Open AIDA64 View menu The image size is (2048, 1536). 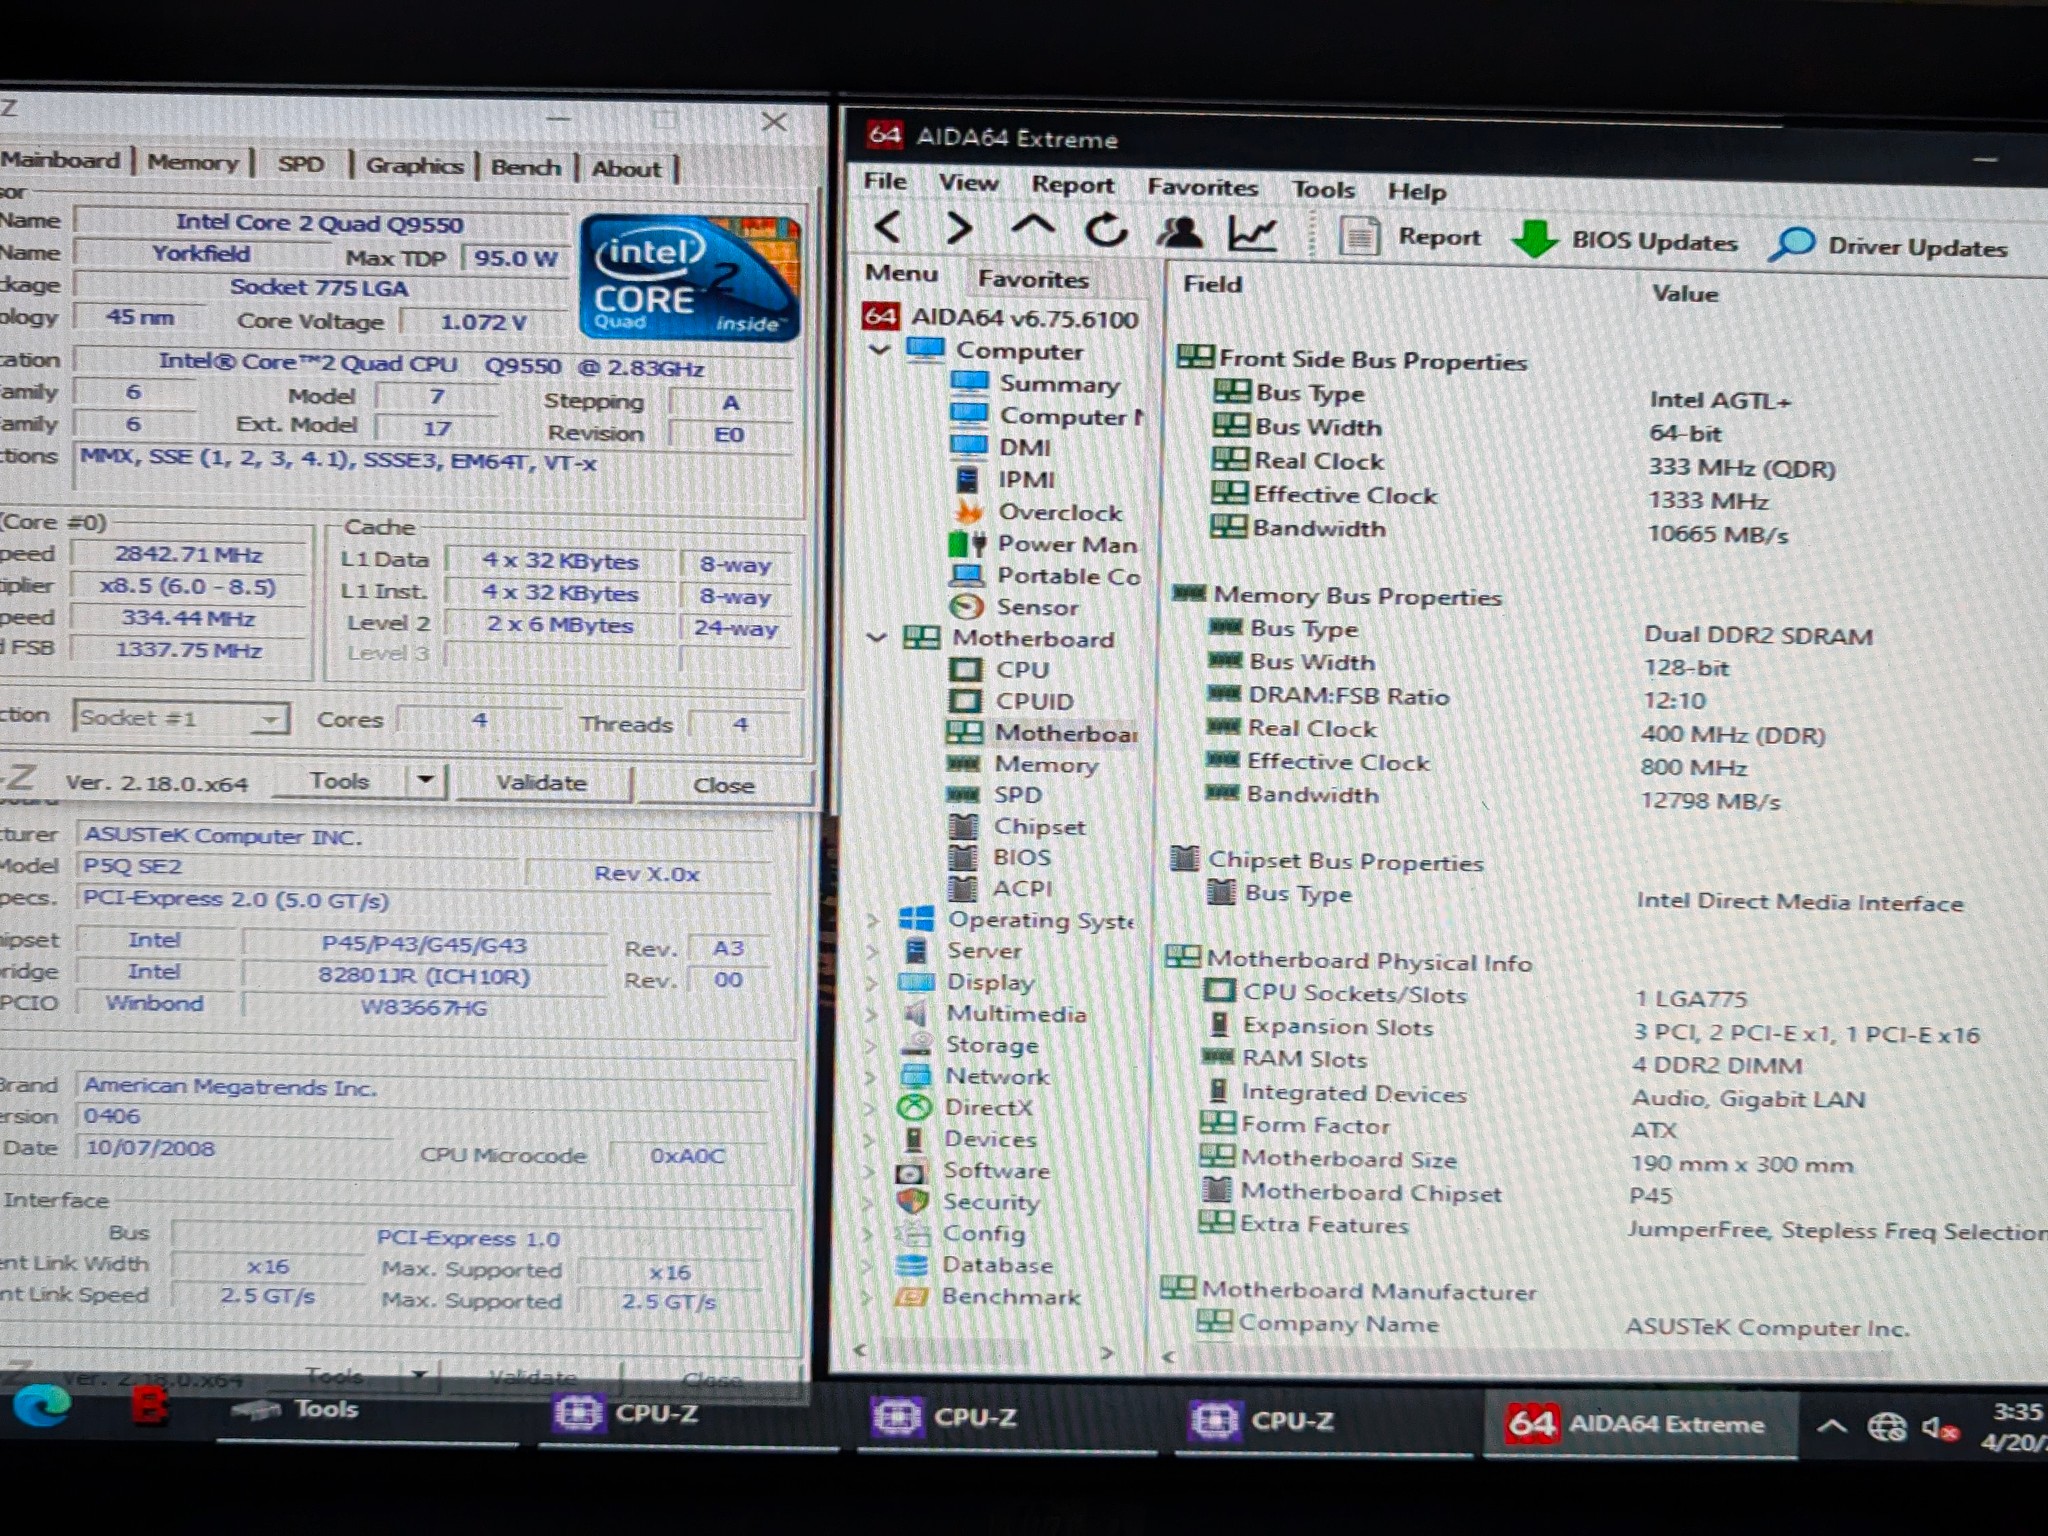(x=967, y=183)
